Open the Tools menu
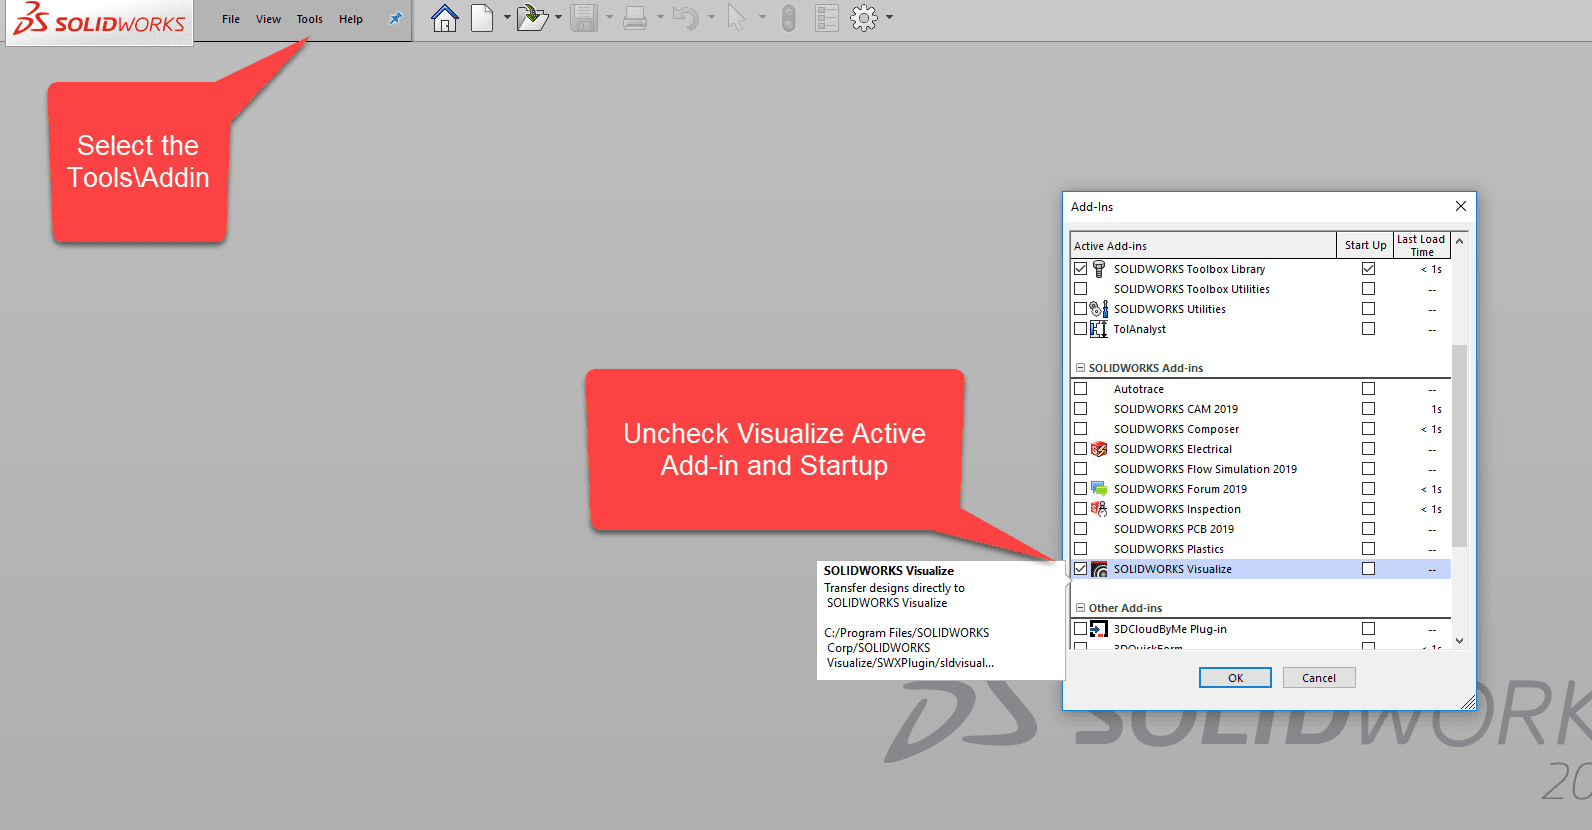Screen dimensions: 1592x830 pyautogui.click(x=309, y=19)
